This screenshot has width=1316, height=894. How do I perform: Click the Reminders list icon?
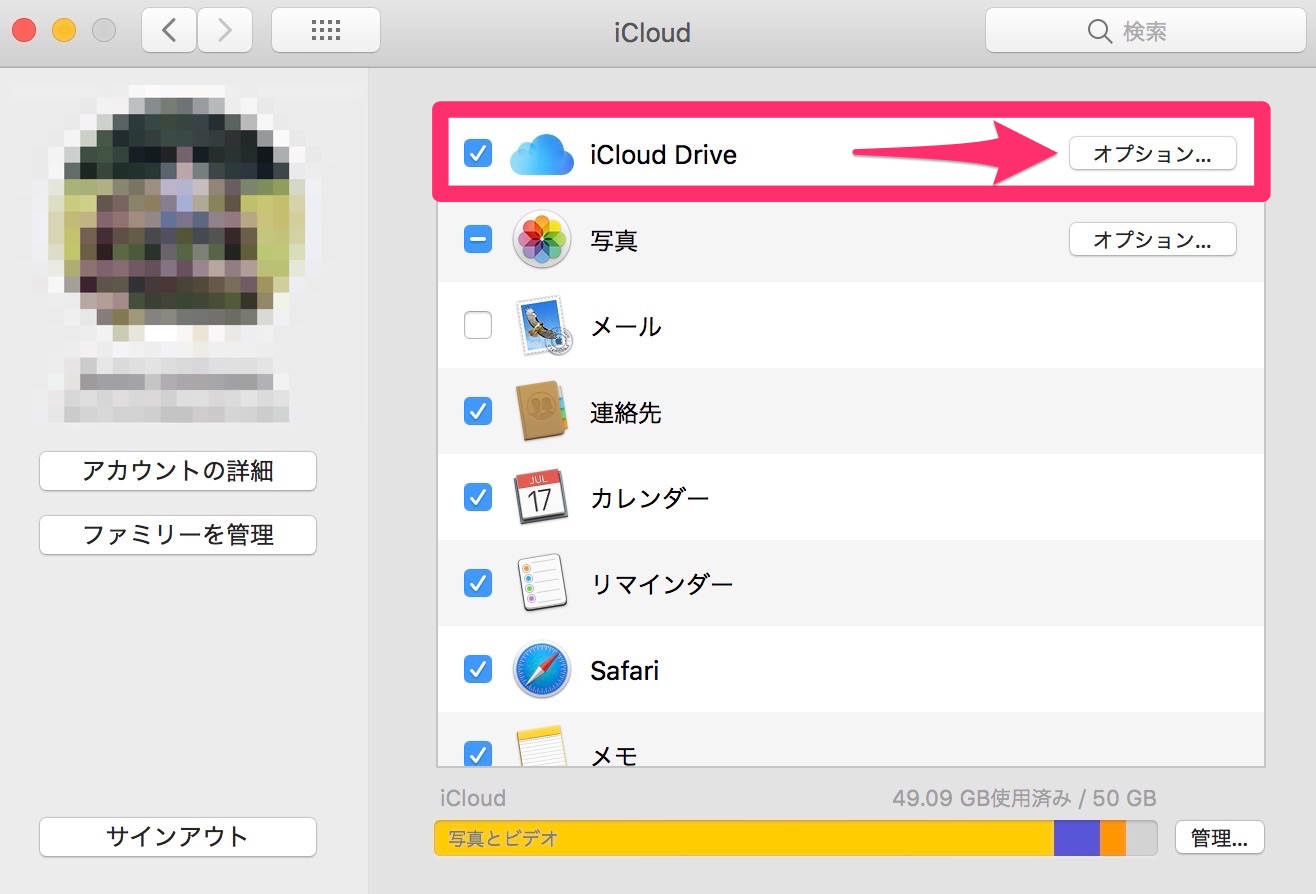click(541, 583)
